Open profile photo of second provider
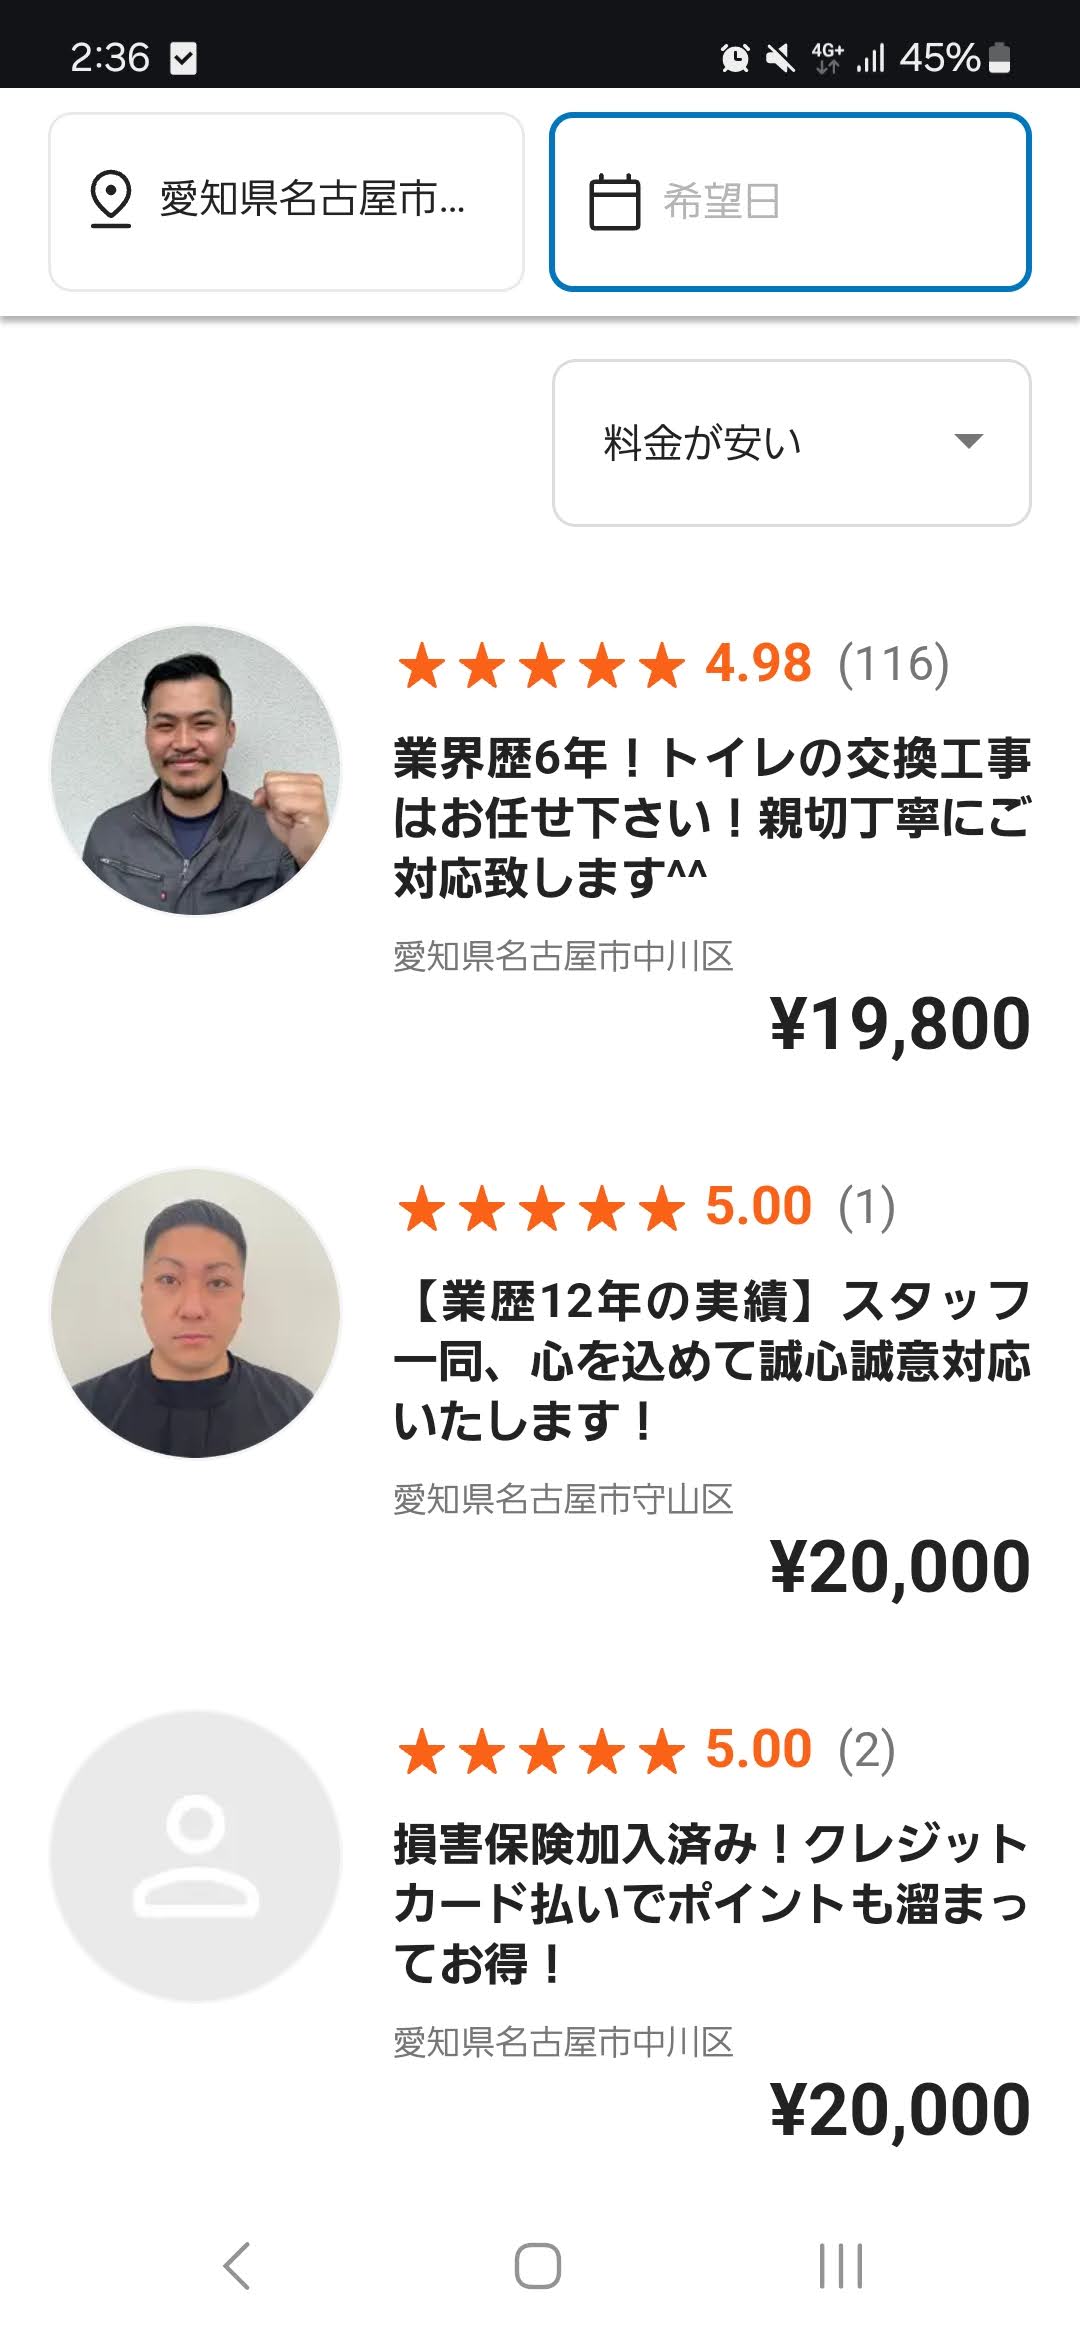 click(x=196, y=1313)
